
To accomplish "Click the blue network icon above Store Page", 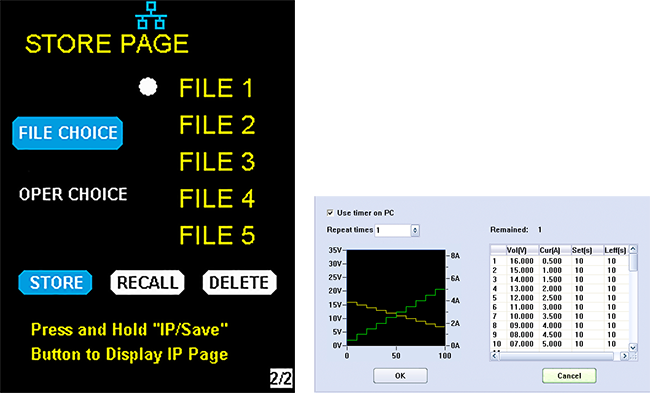I will pos(151,15).
